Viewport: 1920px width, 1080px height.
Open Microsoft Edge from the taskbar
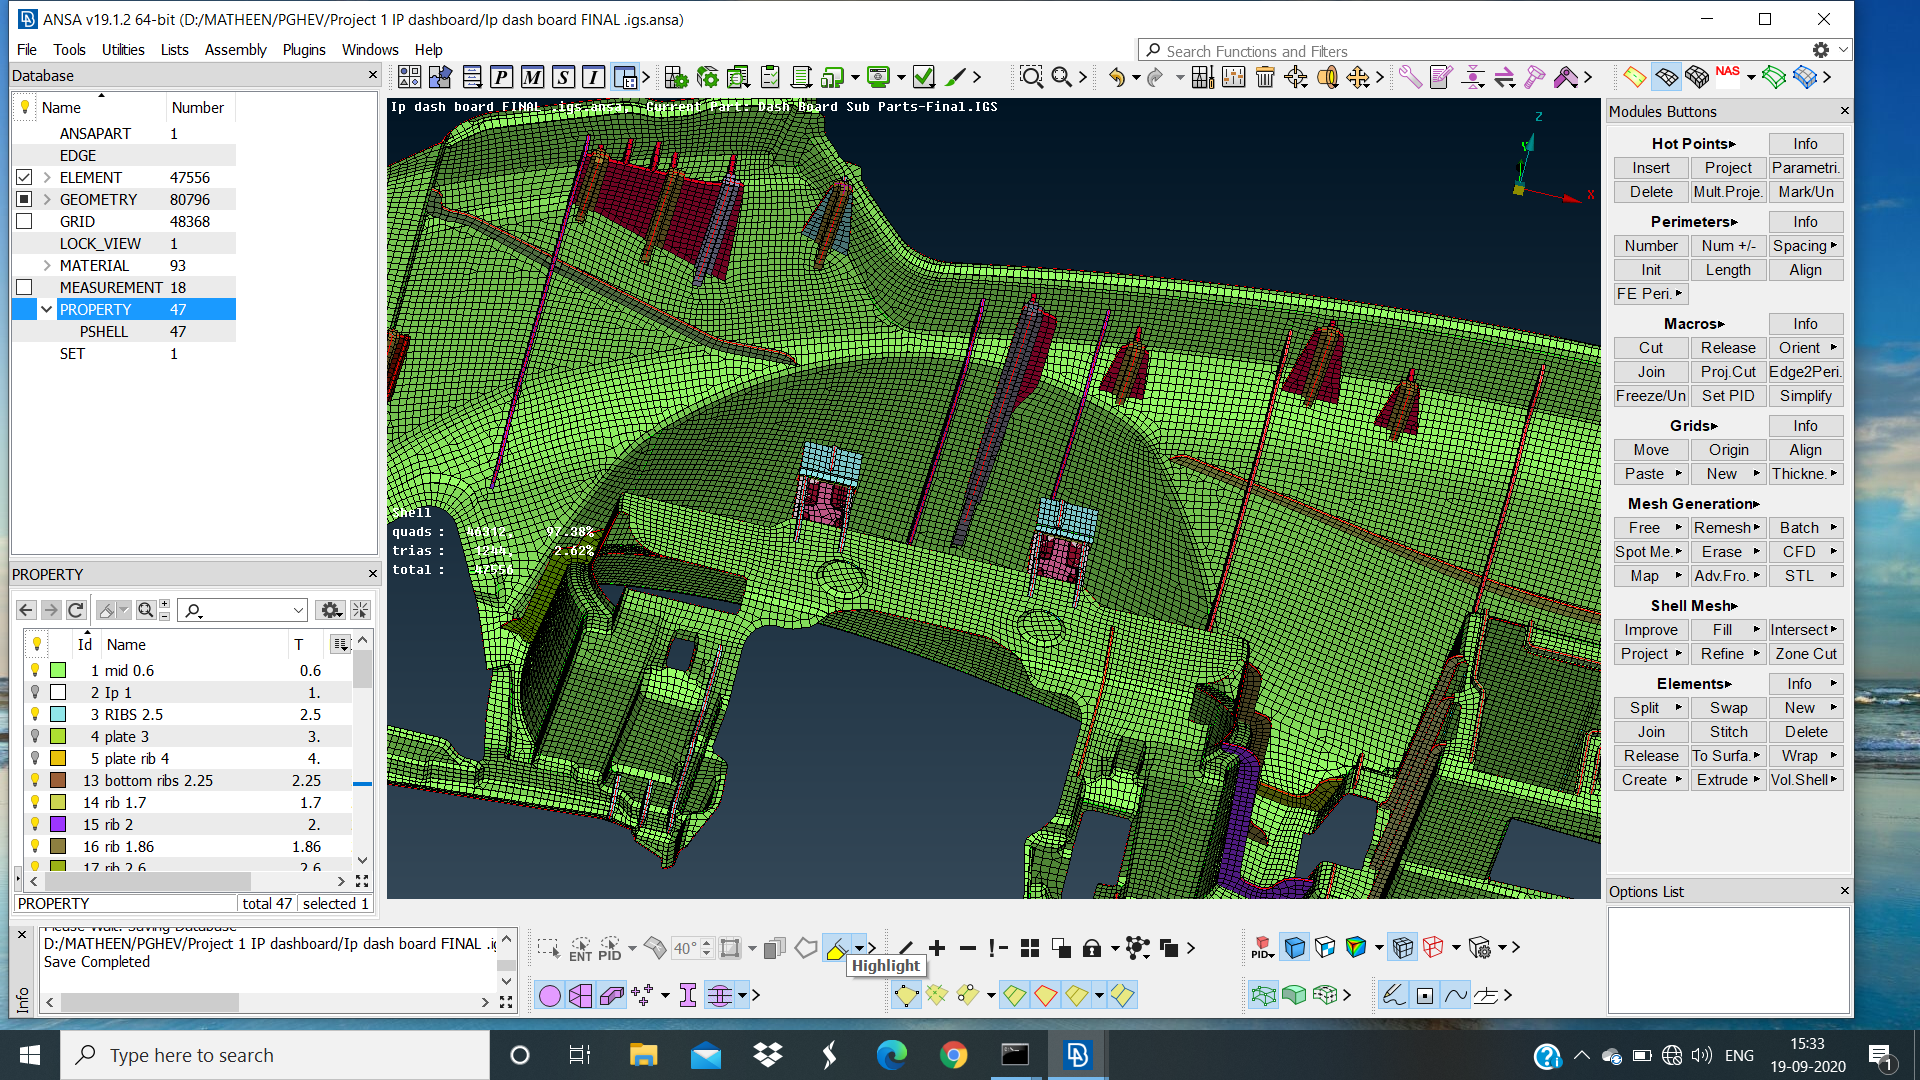pyautogui.click(x=892, y=1054)
